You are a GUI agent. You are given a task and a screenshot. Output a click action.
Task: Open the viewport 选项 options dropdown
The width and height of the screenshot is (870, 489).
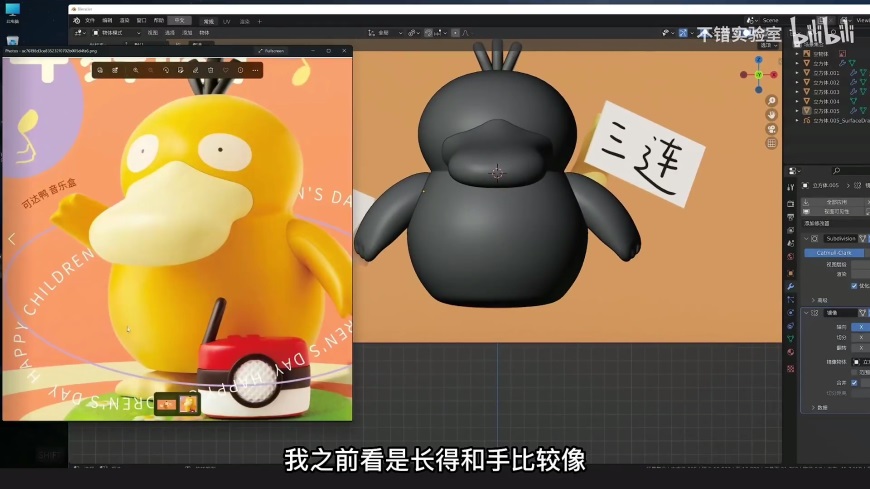tap(769, 45)
